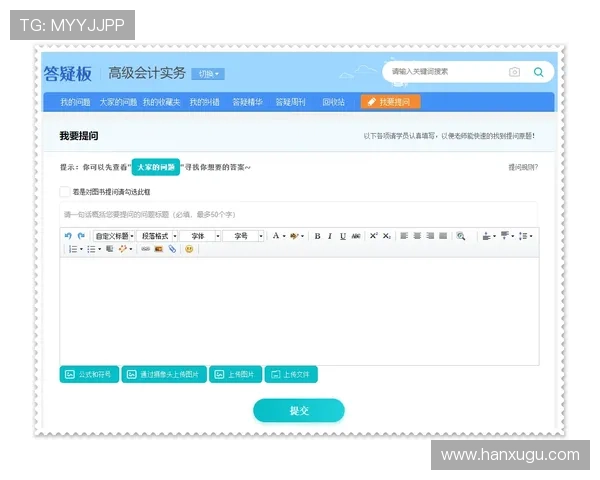Open the 自定义标题 dropdown
This screenshot has height=480, width=600.
[114, 236]
